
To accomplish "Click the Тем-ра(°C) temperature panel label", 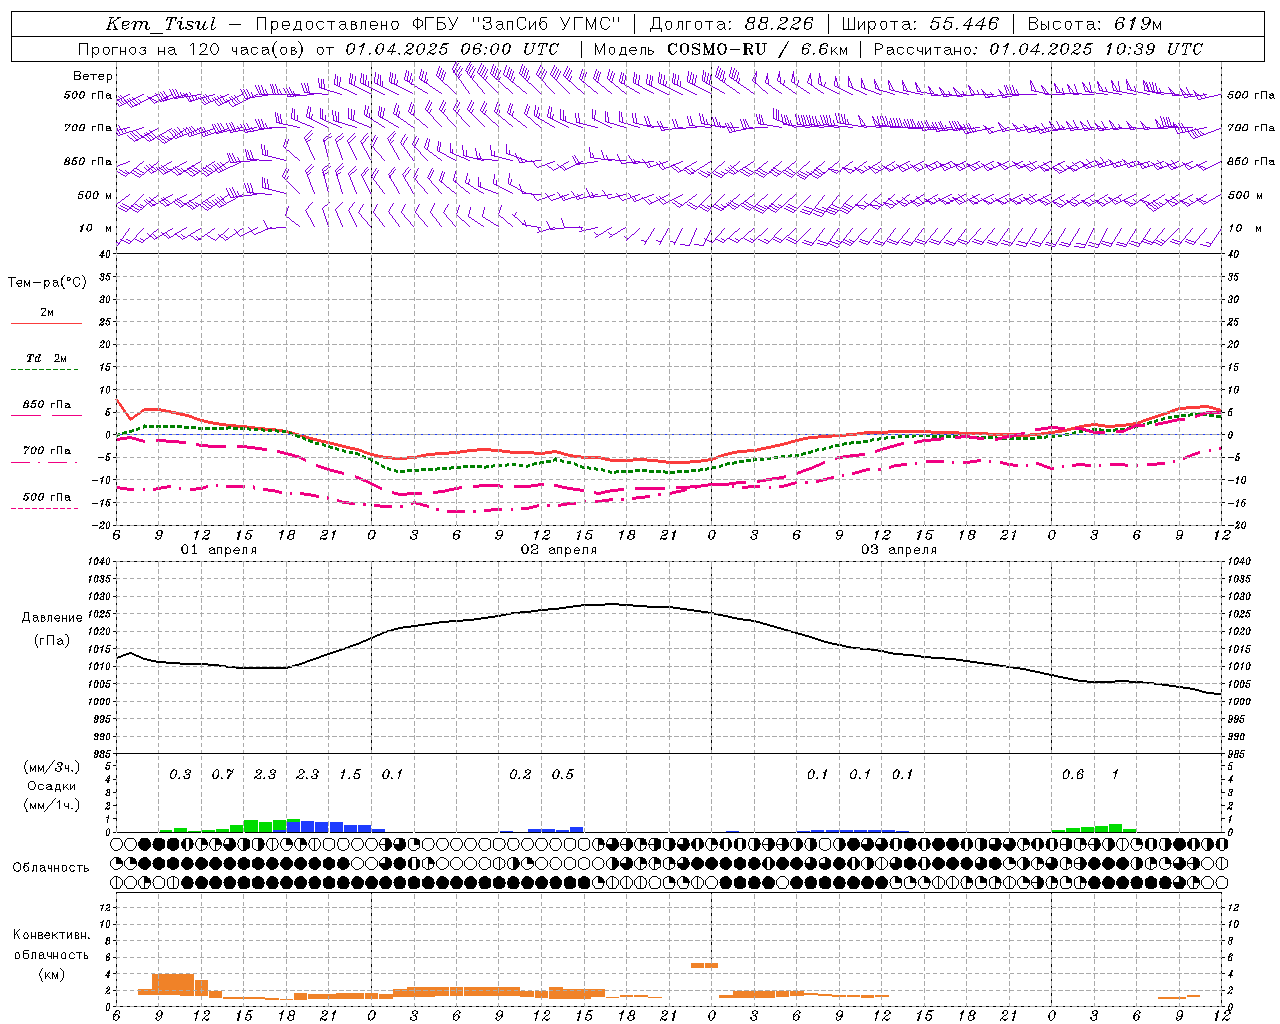I will click(47, 283).
